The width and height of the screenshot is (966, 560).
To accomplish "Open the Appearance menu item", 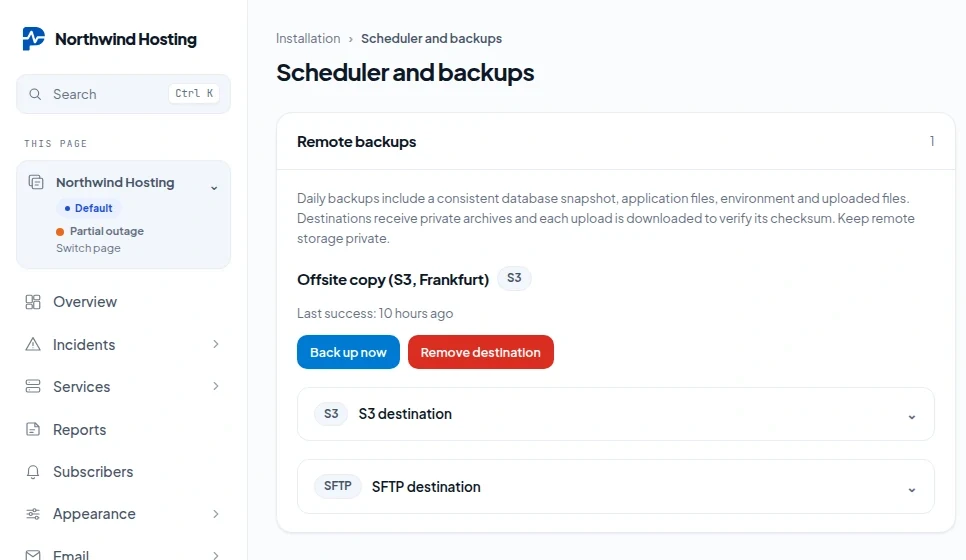I will tap(123, 514).
